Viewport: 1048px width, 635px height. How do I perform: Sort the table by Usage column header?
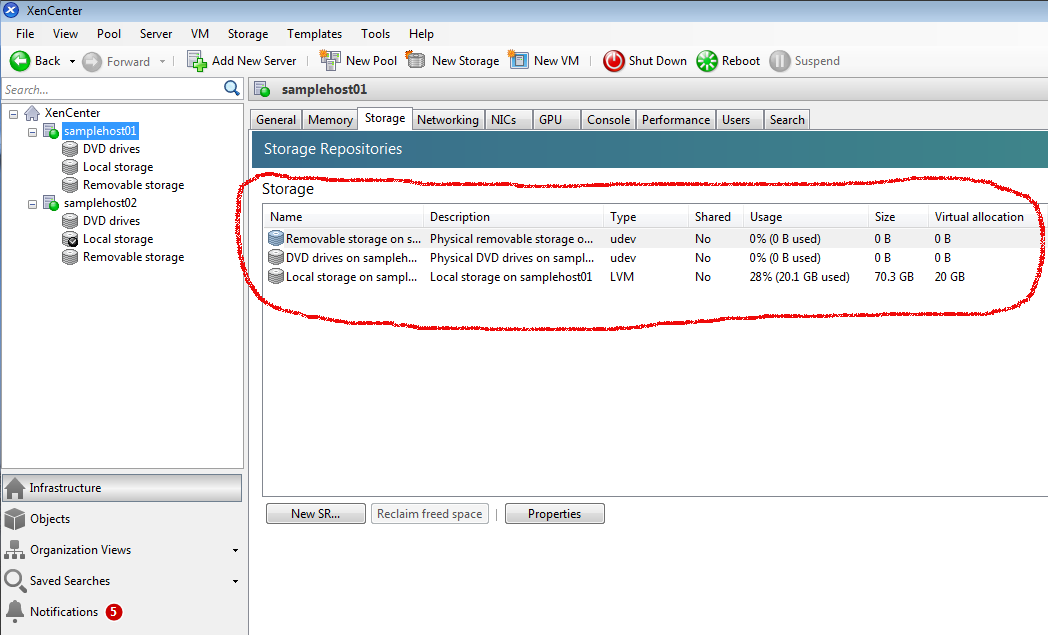coord(766,217)
